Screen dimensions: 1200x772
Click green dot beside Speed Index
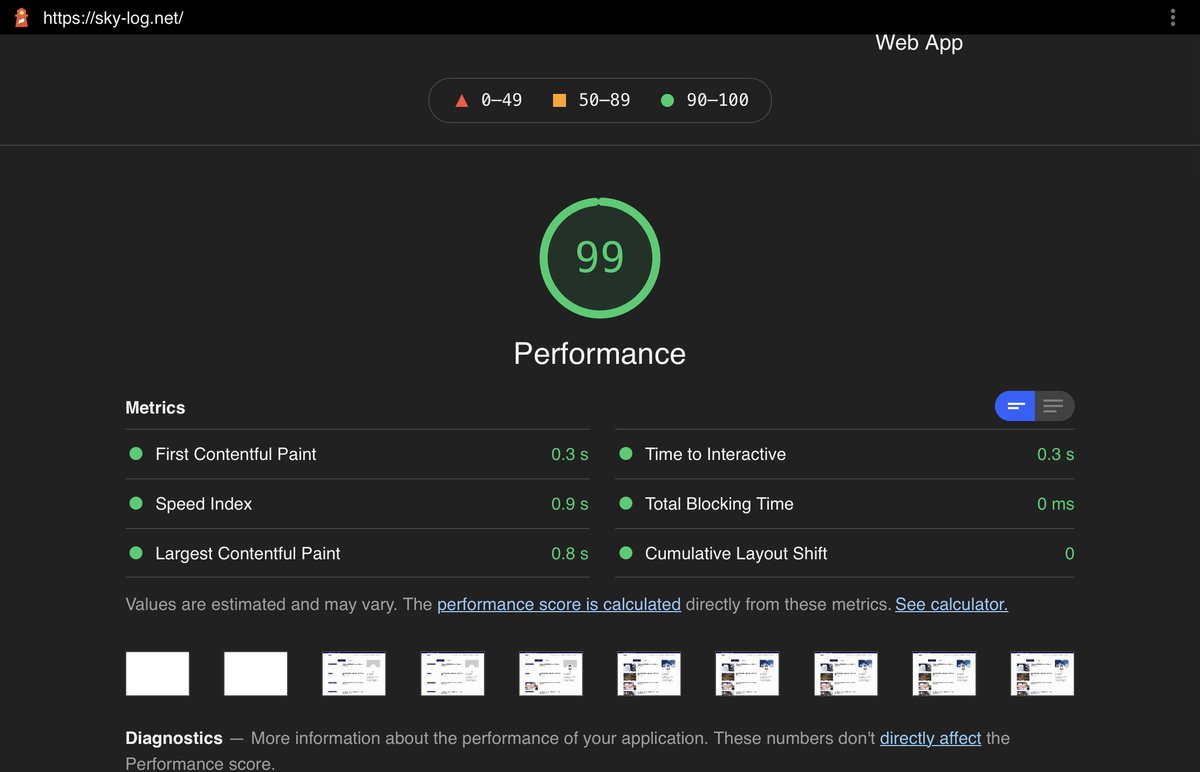coord(136,504)
